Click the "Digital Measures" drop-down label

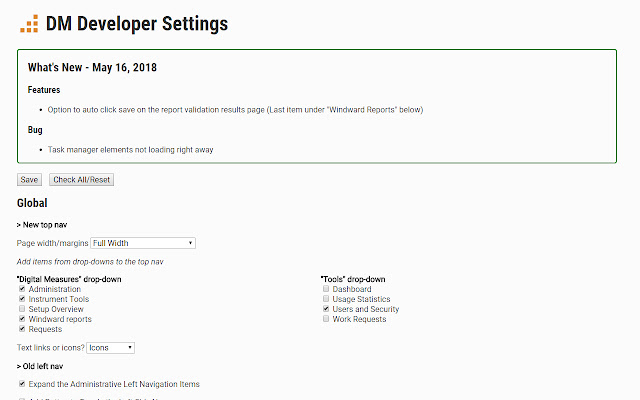pos(69,279)
